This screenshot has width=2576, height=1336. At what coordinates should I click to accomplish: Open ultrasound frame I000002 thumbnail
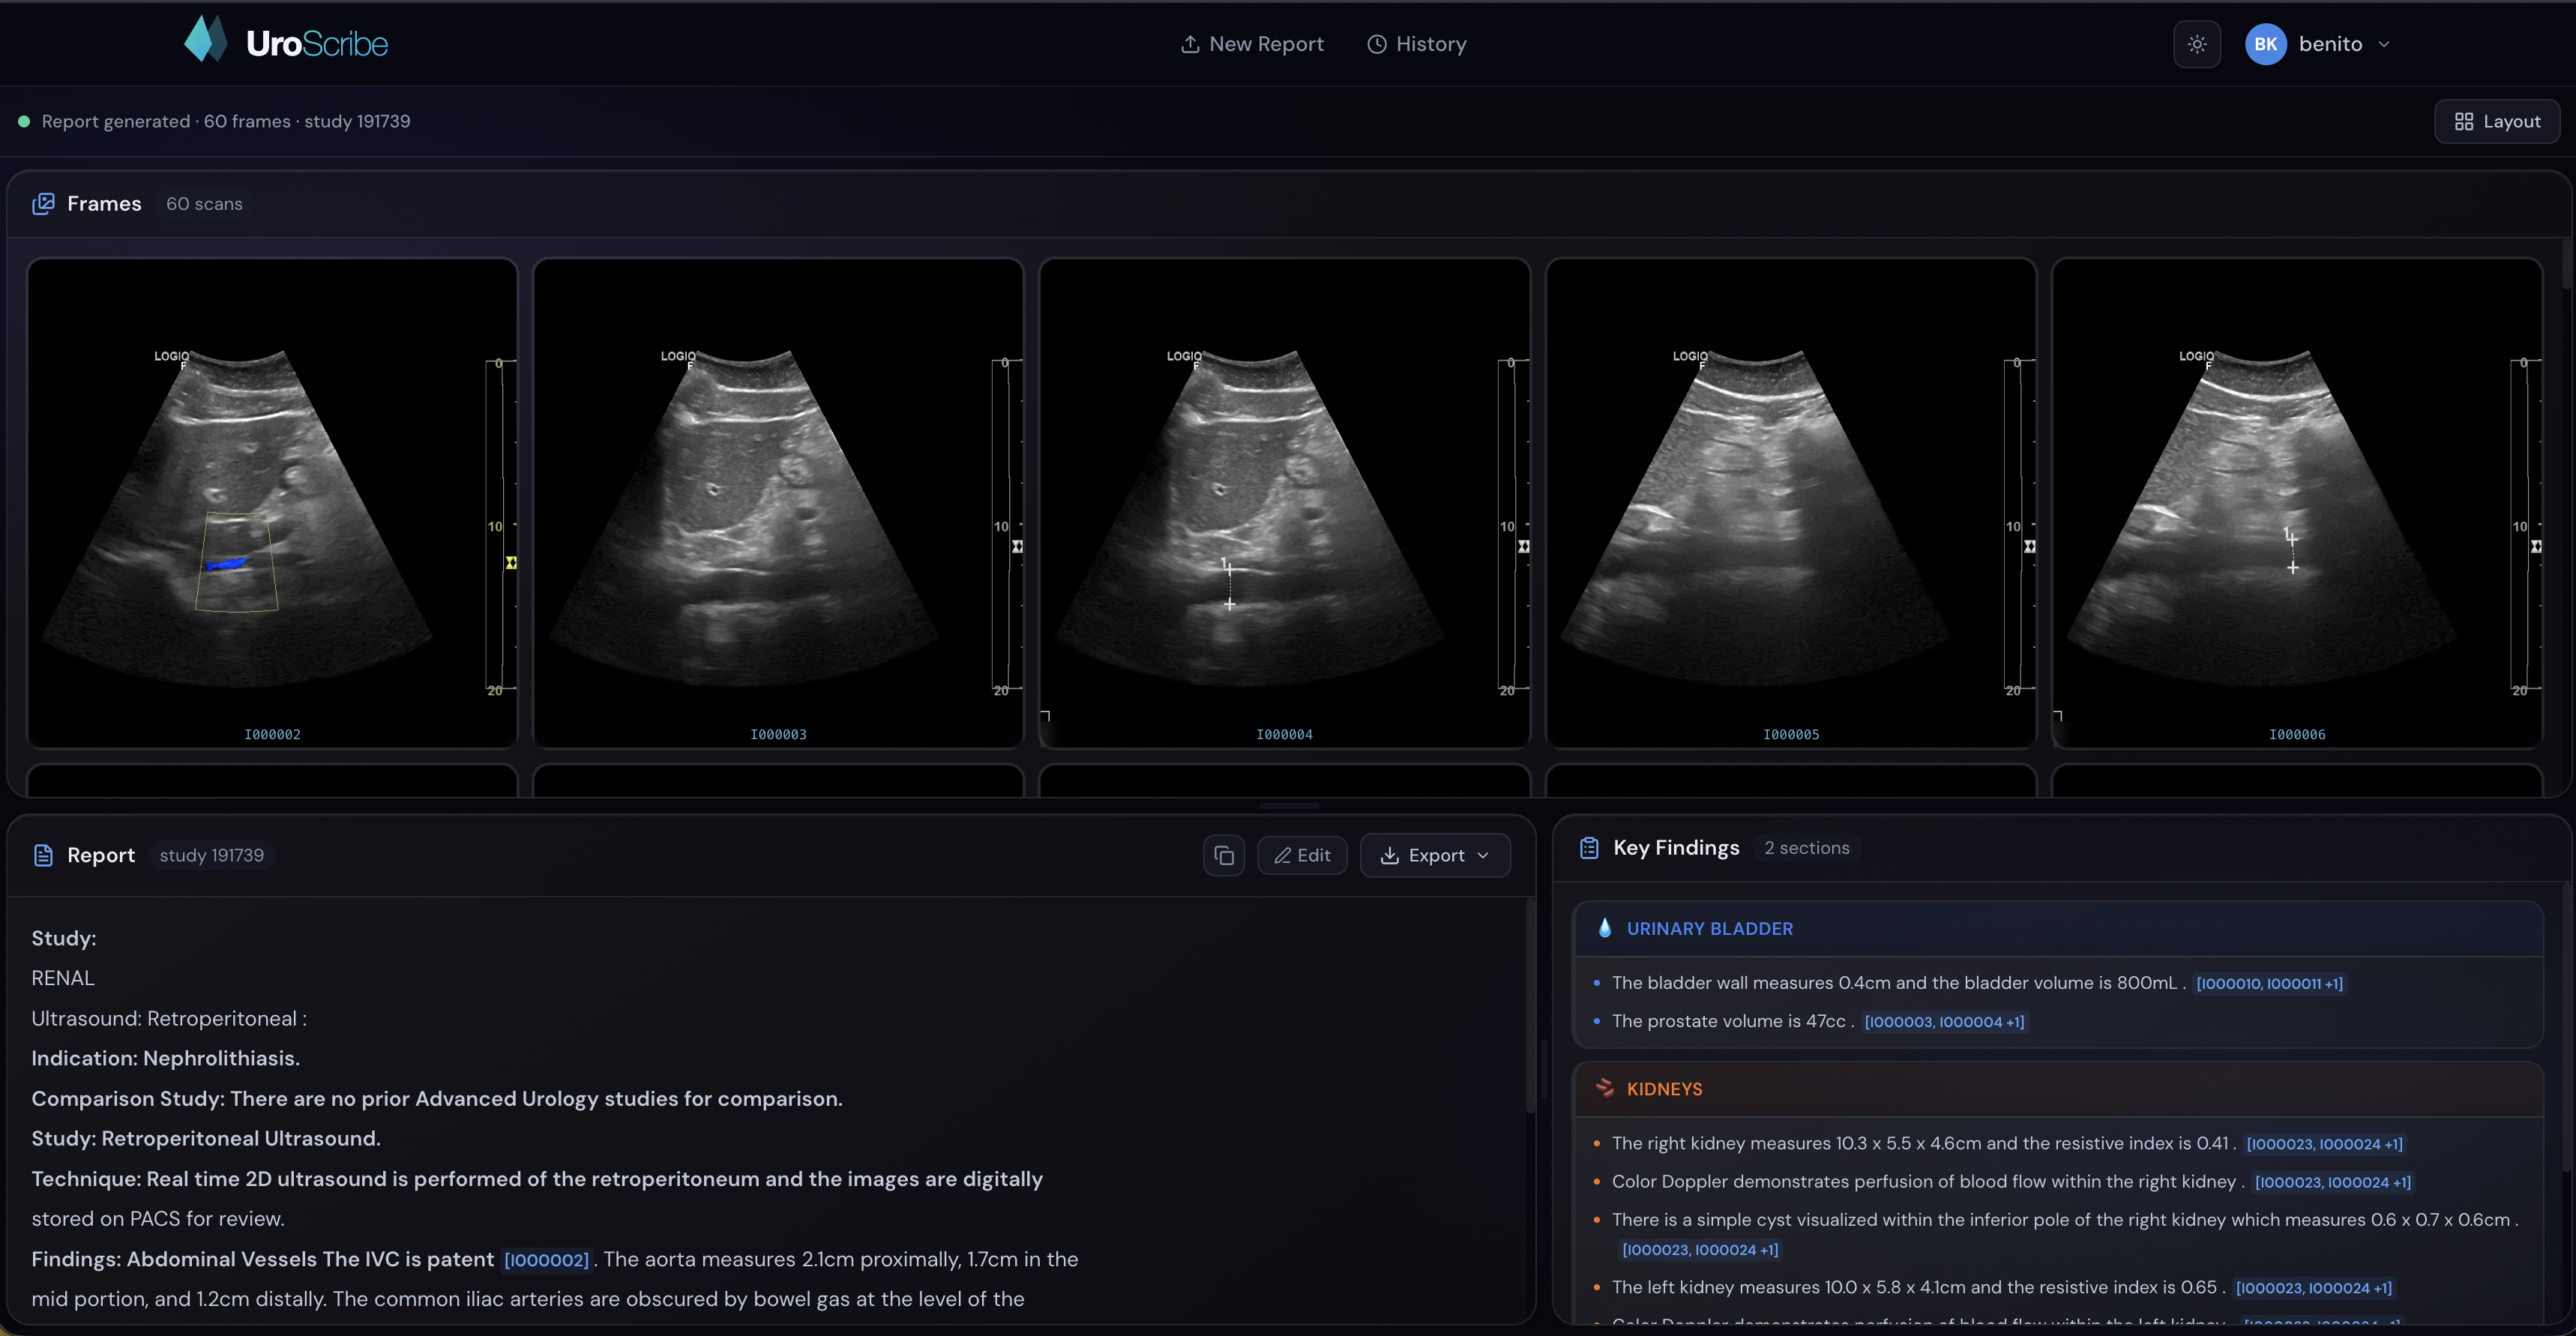point(272,503)
